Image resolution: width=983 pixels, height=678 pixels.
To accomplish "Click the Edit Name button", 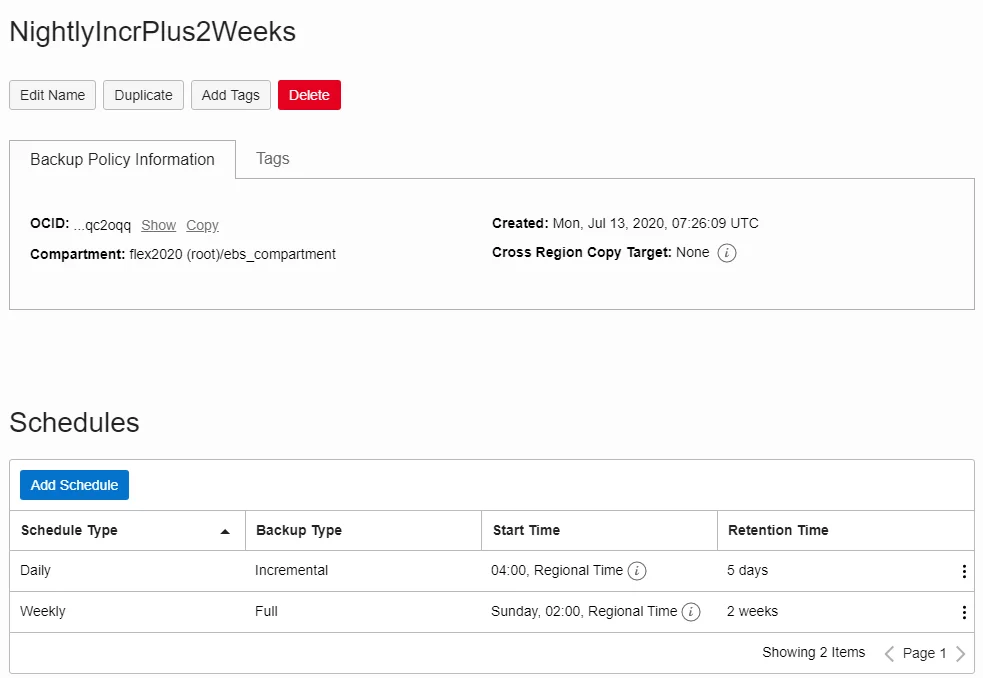I will point(53,95).
